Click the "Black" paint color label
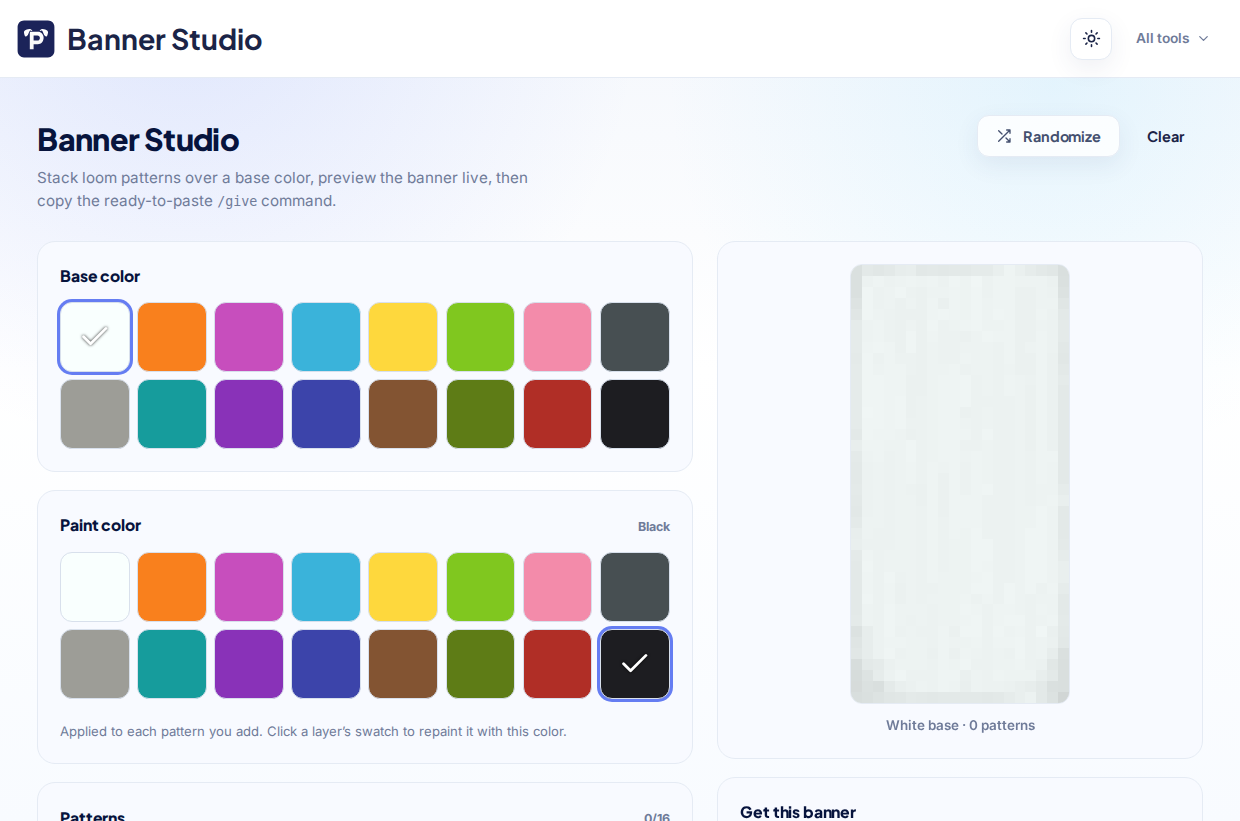1240x821 pixels. point(654,527)
